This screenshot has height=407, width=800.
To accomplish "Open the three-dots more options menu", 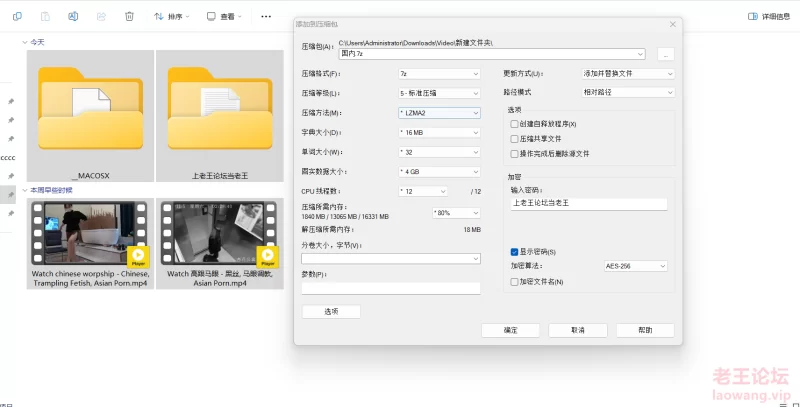I will (x=265, y=16).
